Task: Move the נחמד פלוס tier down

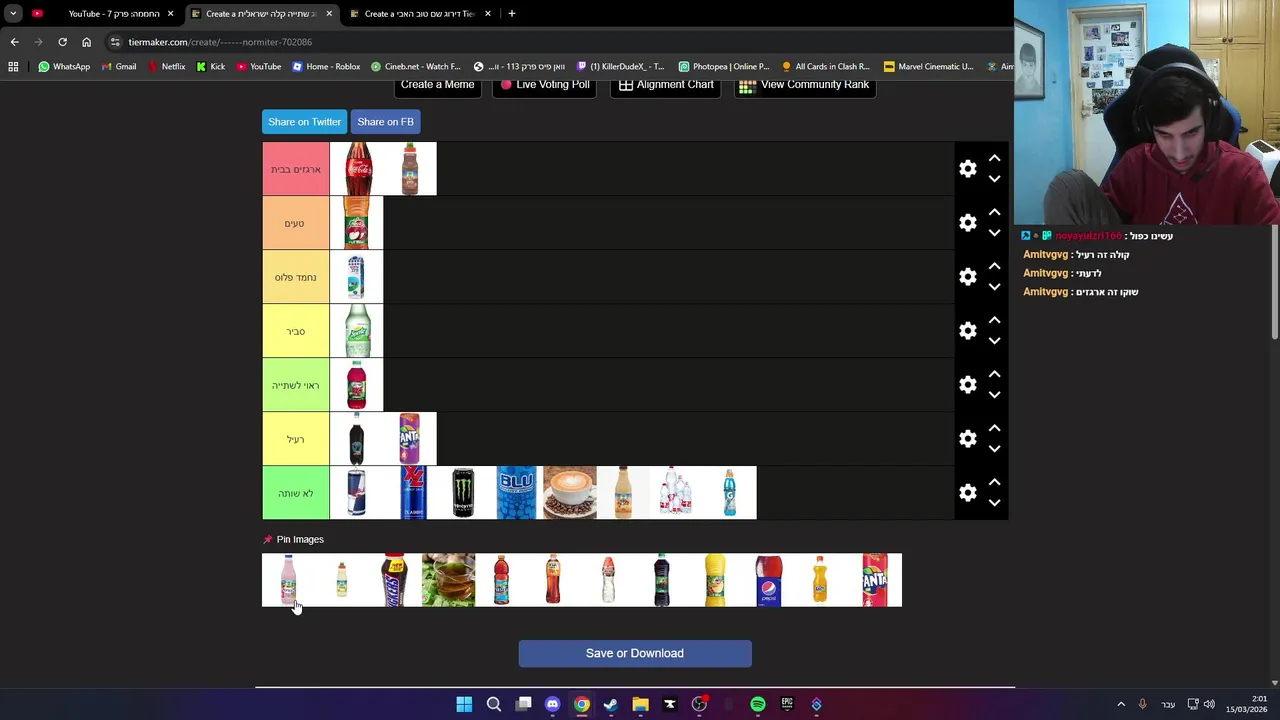Action: coord(994,287)
